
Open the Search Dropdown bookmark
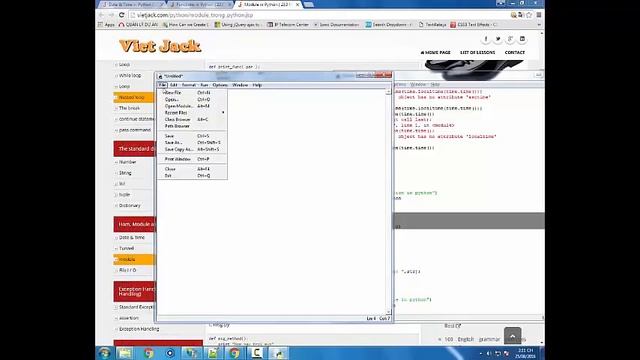[389, 24]
